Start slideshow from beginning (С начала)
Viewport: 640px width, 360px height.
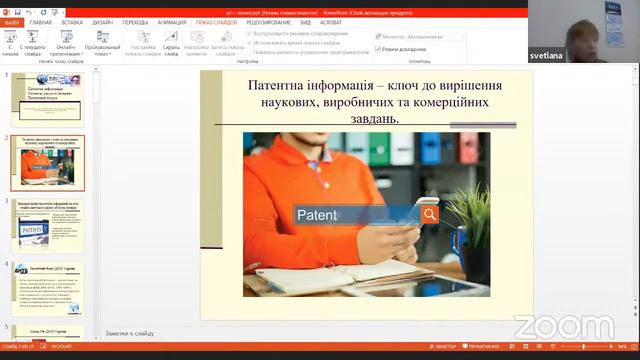10,43
